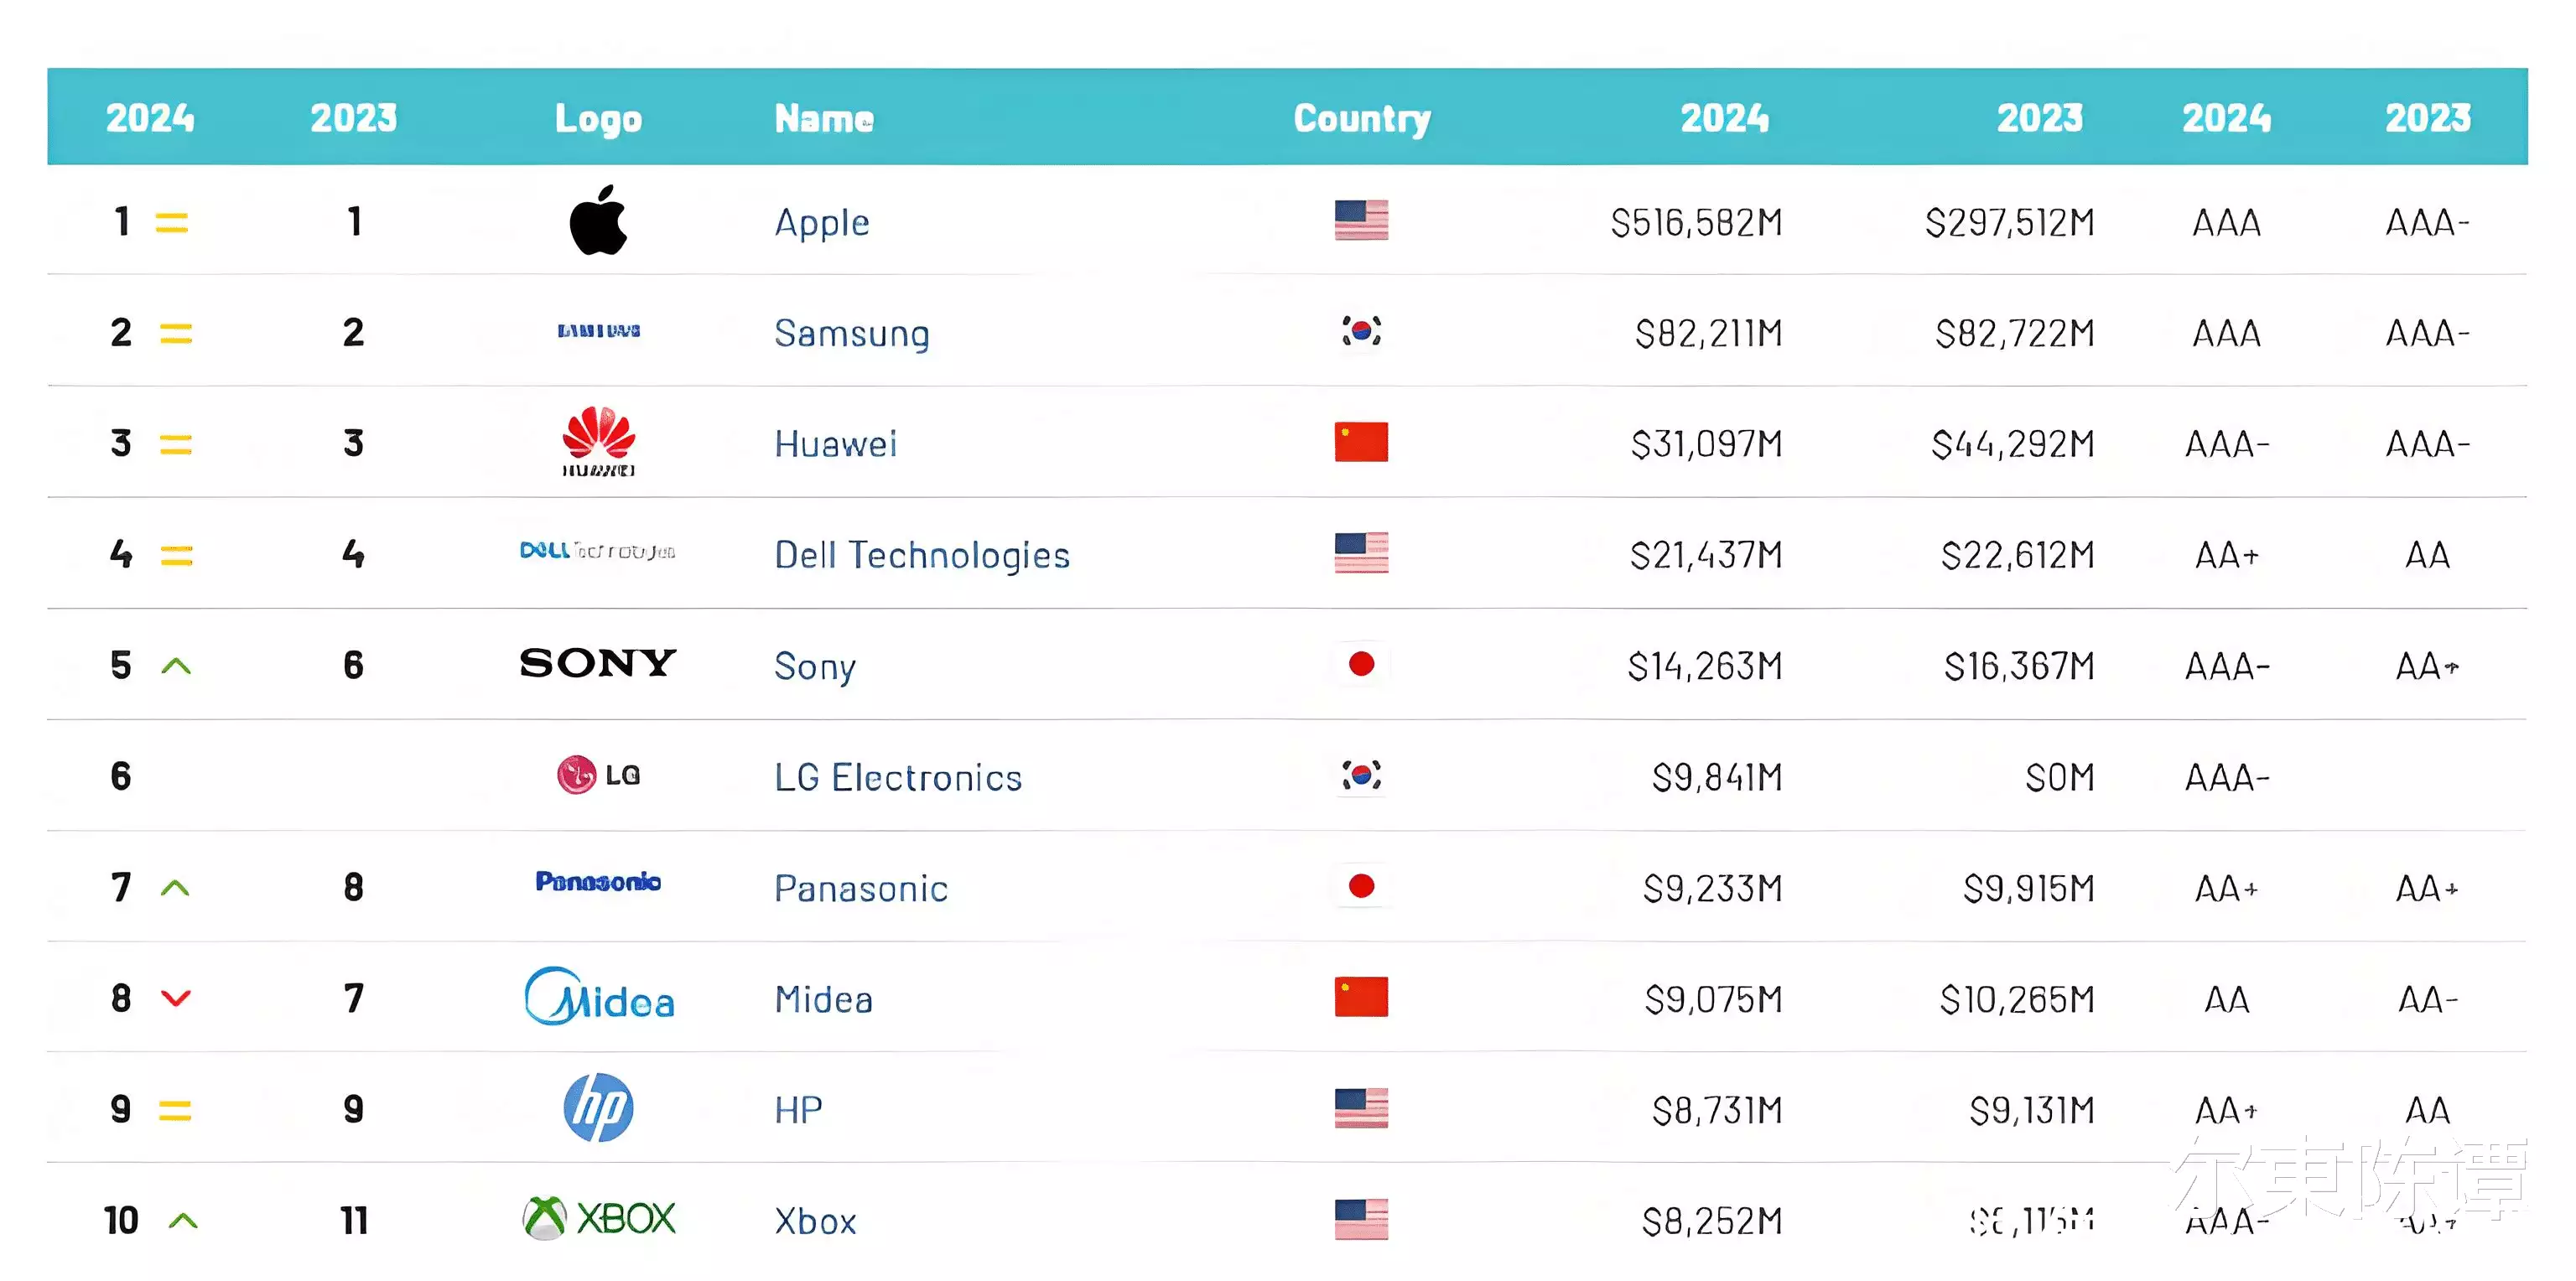Click the Apple logo icon
This screenshot has height=1281, width=2576.
click(x=598, y=220)
